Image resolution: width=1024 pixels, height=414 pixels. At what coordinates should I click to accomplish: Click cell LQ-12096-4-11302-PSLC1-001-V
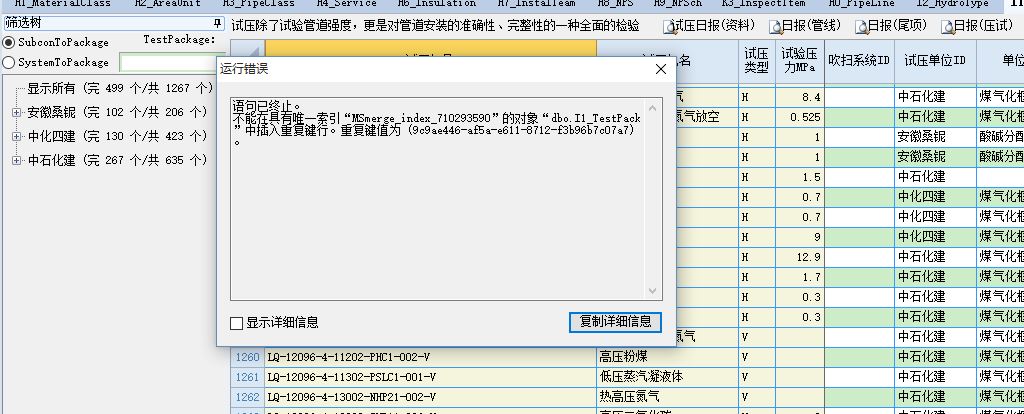pyautogui.click(x=431, y=377)
